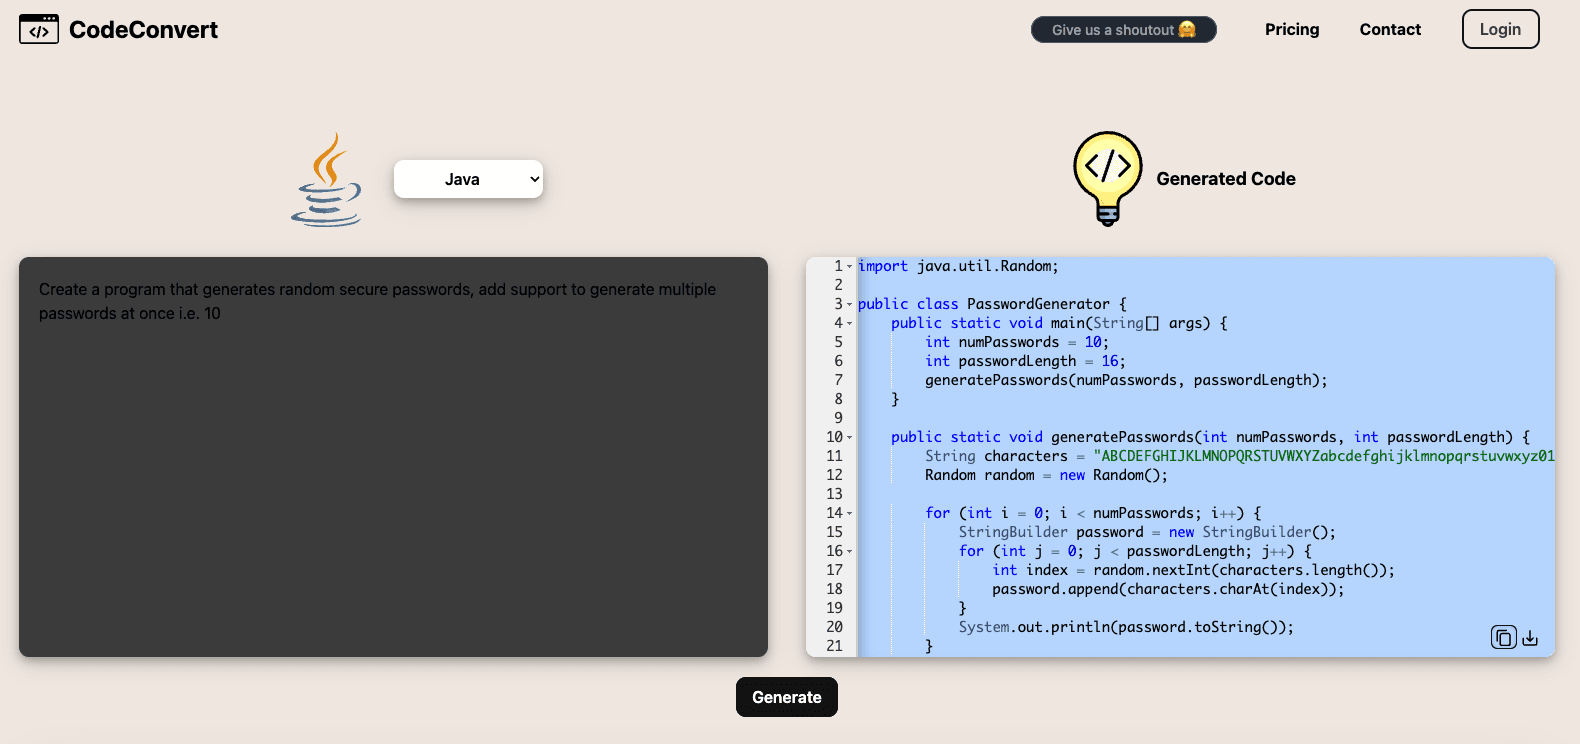Collapse main method fold on line 4

[850, 324]
